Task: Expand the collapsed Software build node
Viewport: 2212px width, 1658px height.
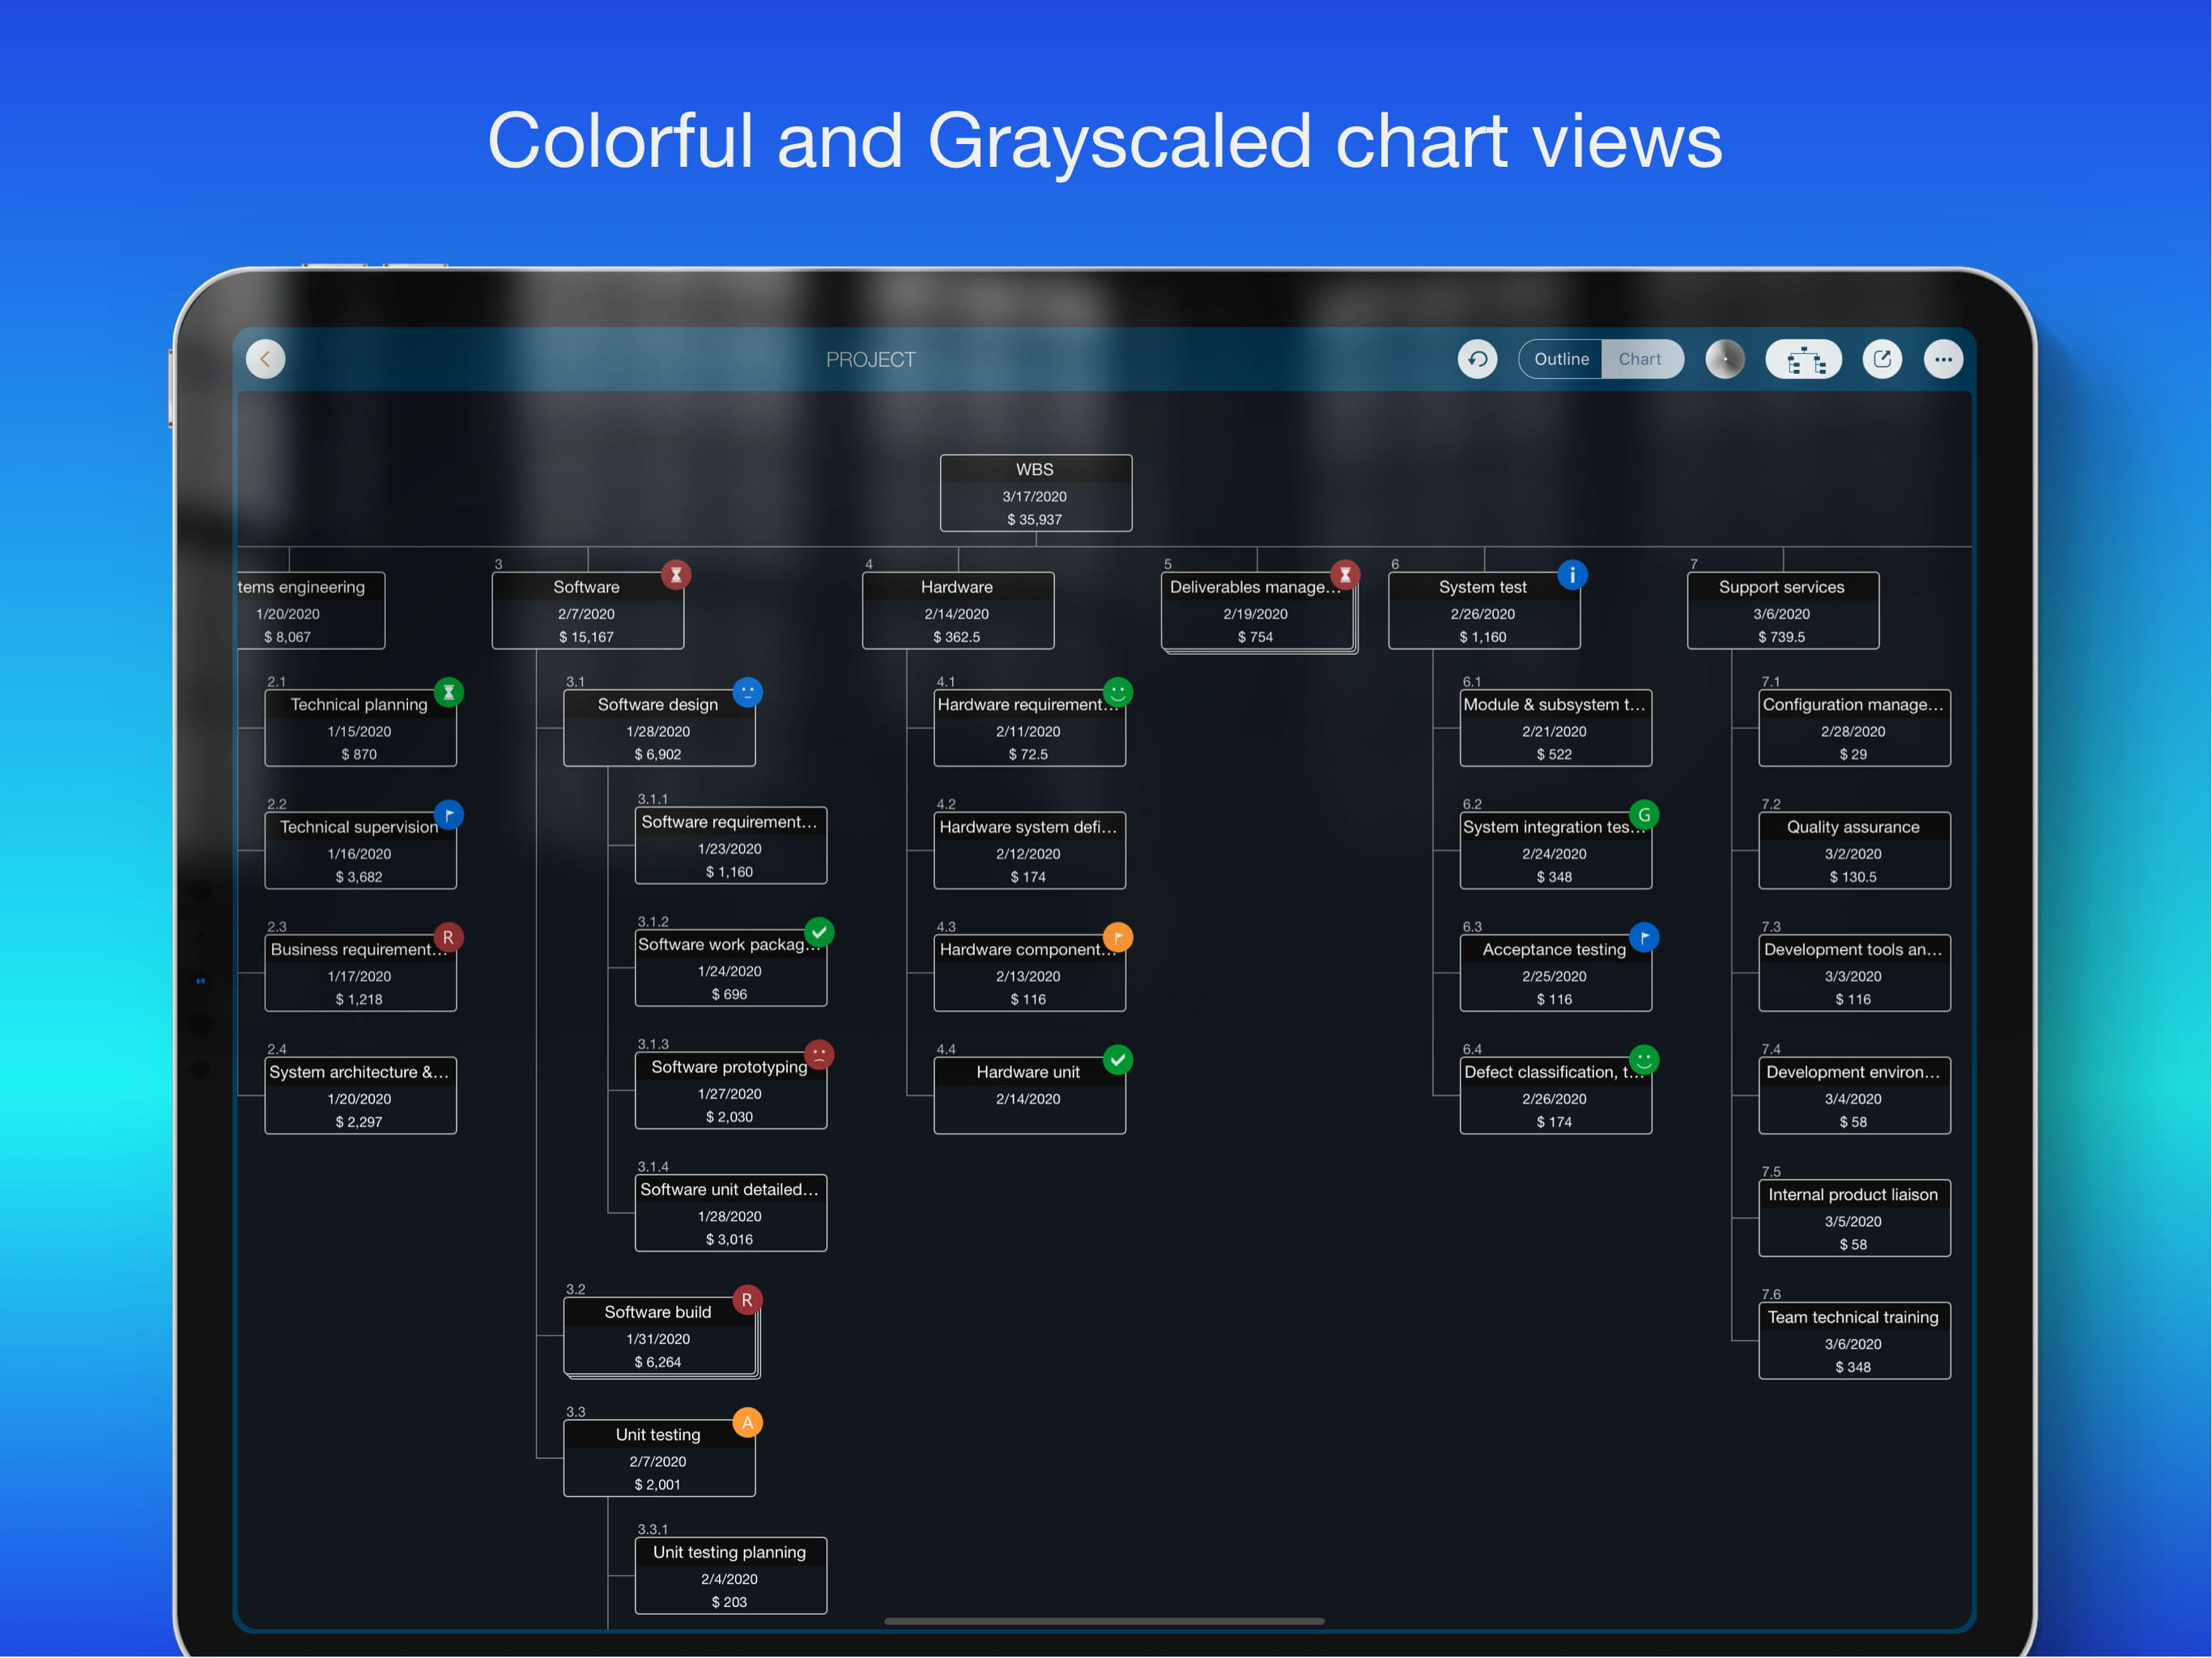Action: 658,1337
